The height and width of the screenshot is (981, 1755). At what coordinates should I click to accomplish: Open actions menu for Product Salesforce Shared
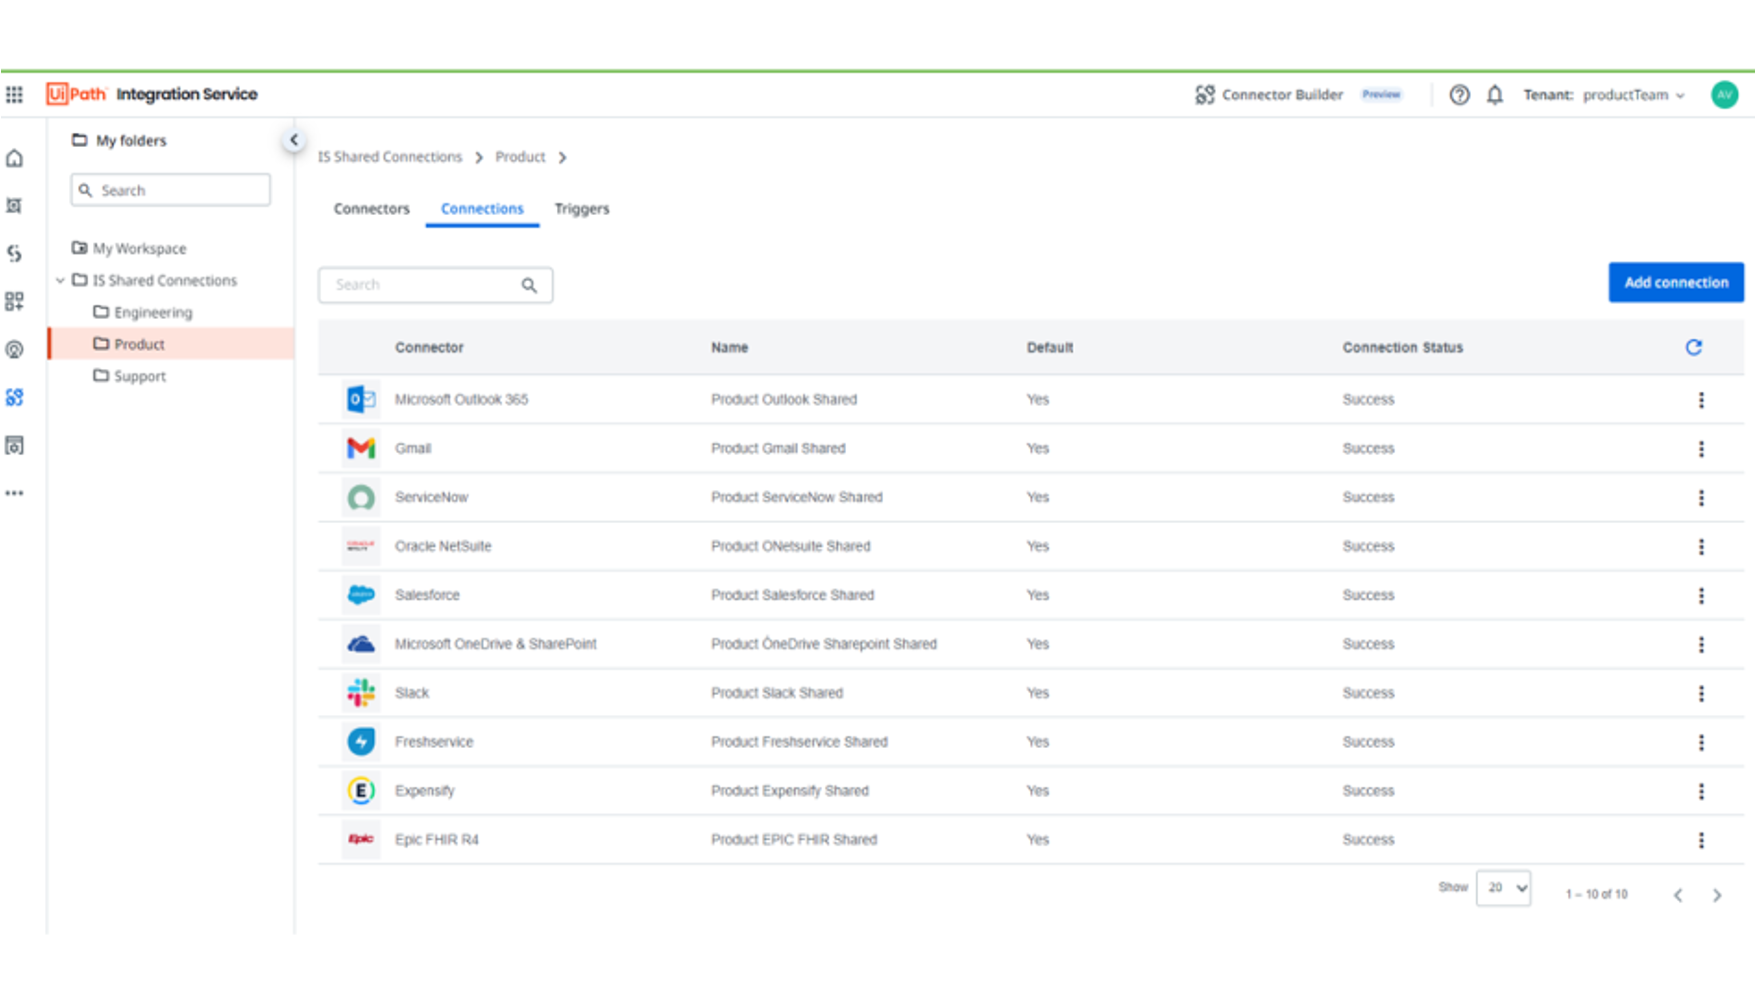coord(1701,596)
